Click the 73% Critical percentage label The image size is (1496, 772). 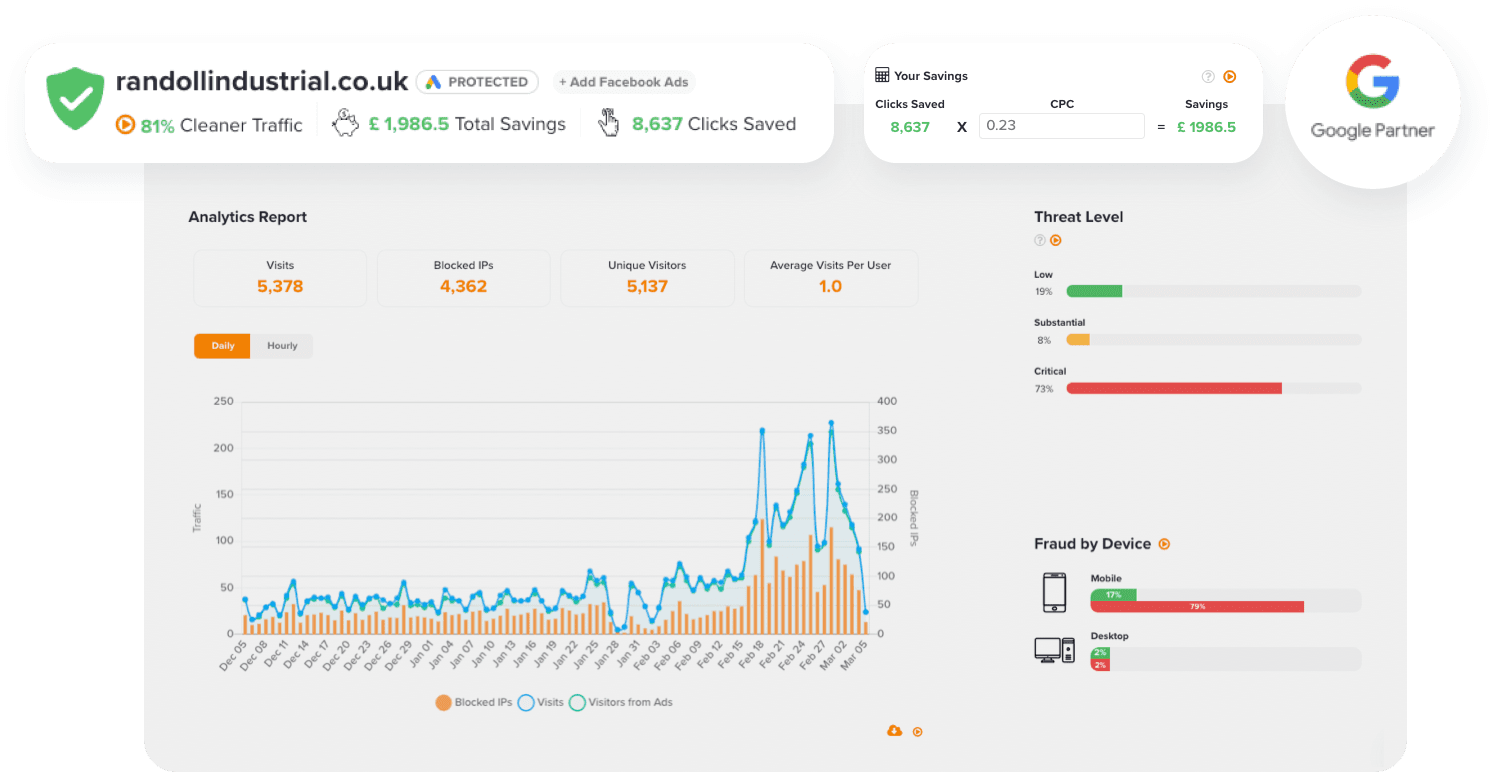point(1044,389)
